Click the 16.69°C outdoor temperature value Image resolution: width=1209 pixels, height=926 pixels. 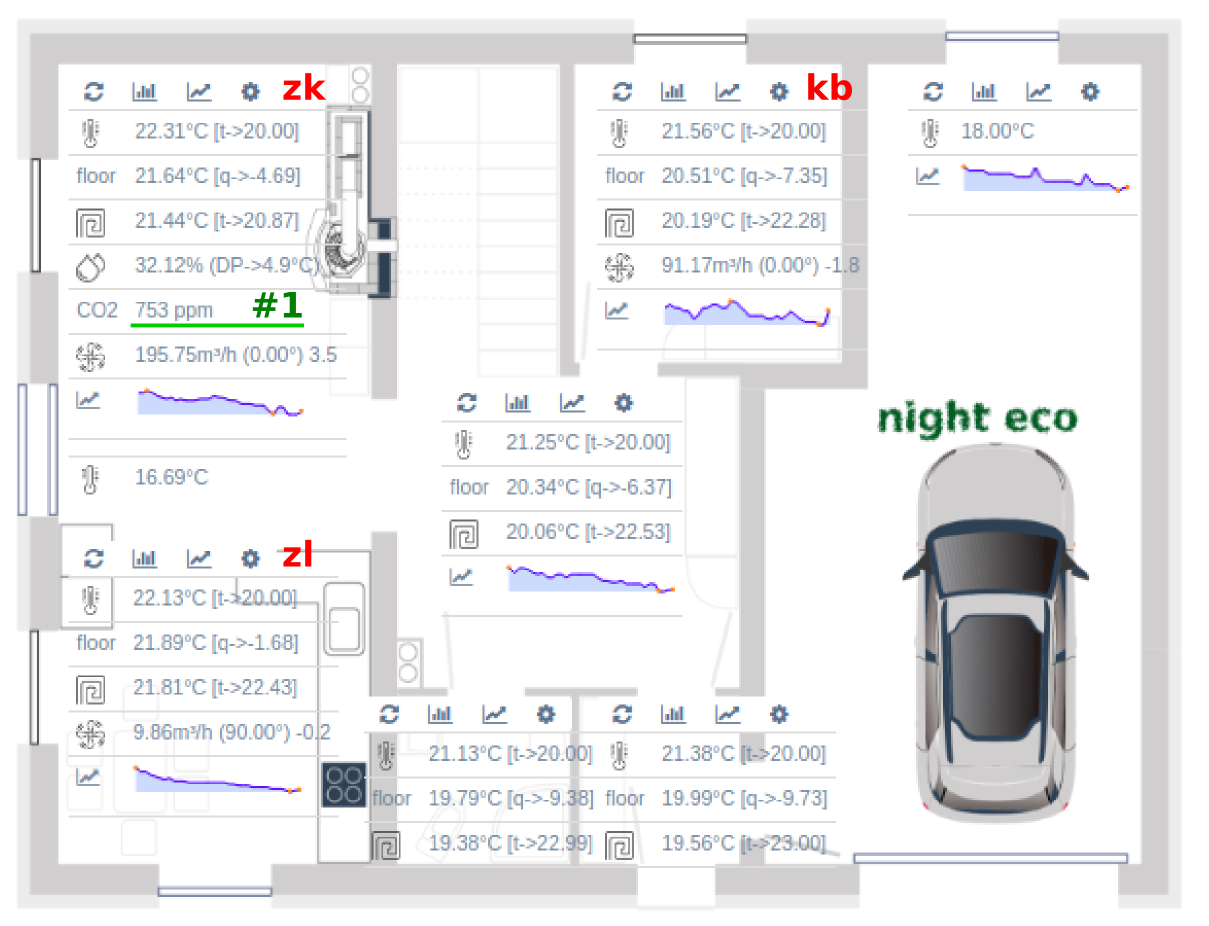pyautogui.click(x=171, y=478)
